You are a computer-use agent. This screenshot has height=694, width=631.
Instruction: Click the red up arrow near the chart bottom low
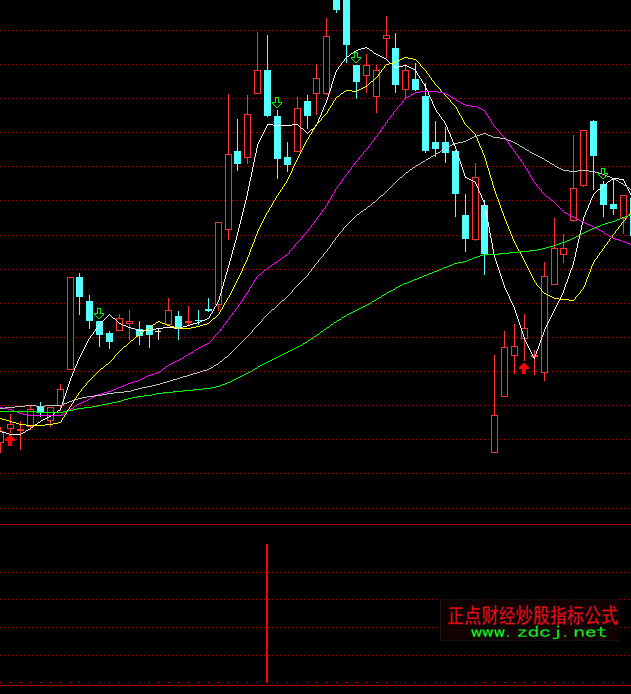coord(524,368)
